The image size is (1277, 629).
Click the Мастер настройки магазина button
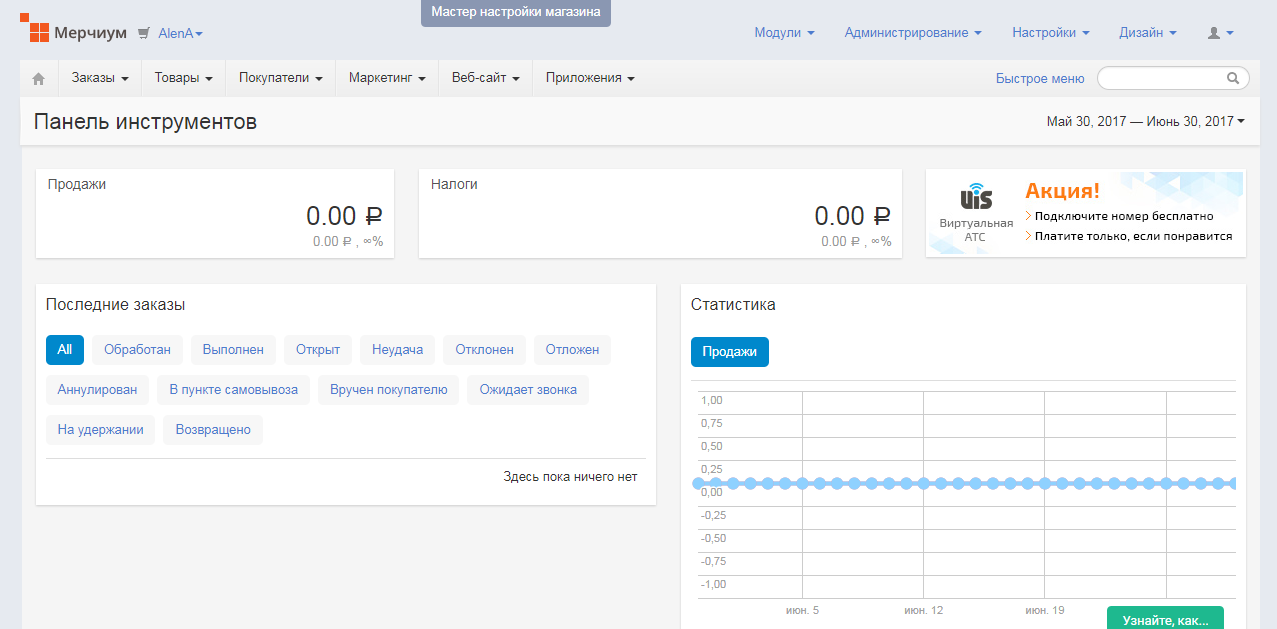(516, 13)
